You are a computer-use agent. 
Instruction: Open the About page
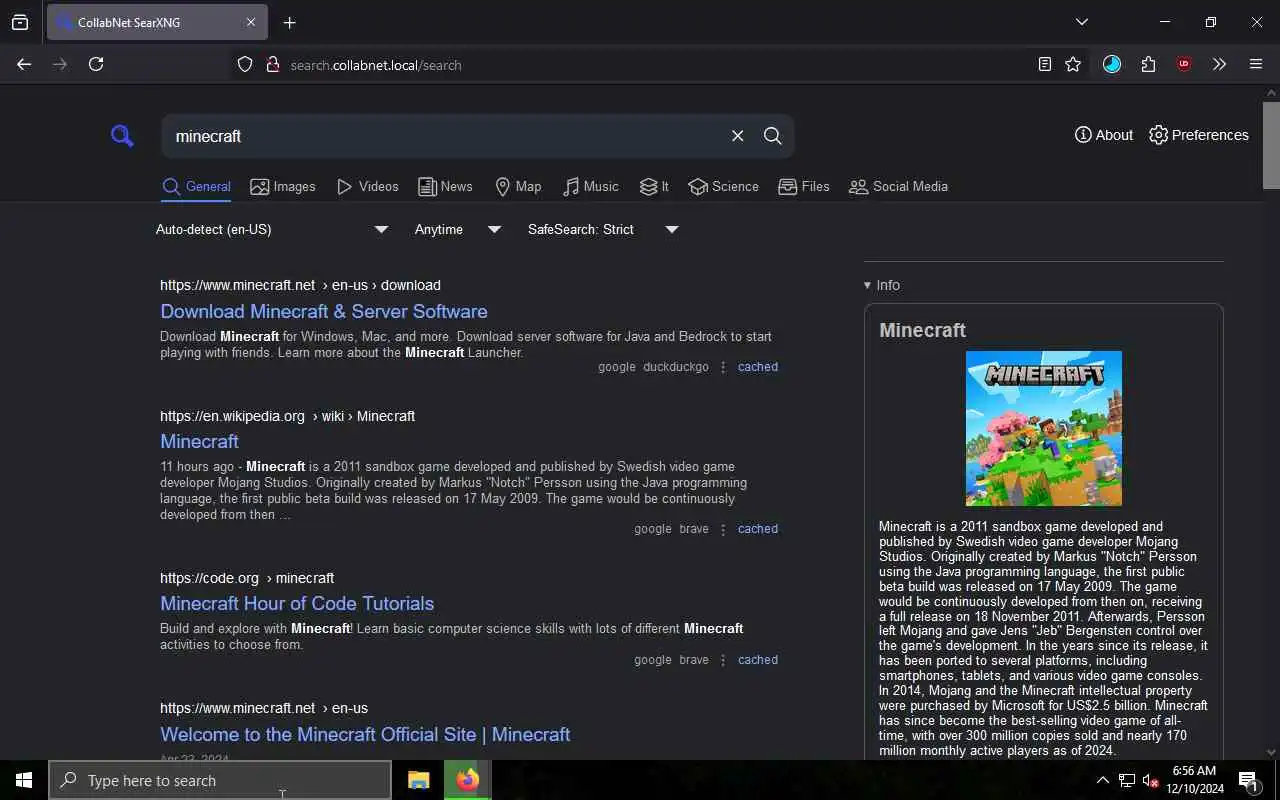coord(1104,135)
